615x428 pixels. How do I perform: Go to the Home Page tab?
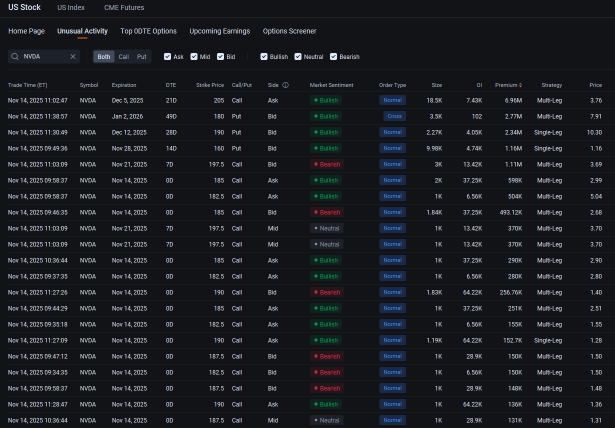coord(27,31)
